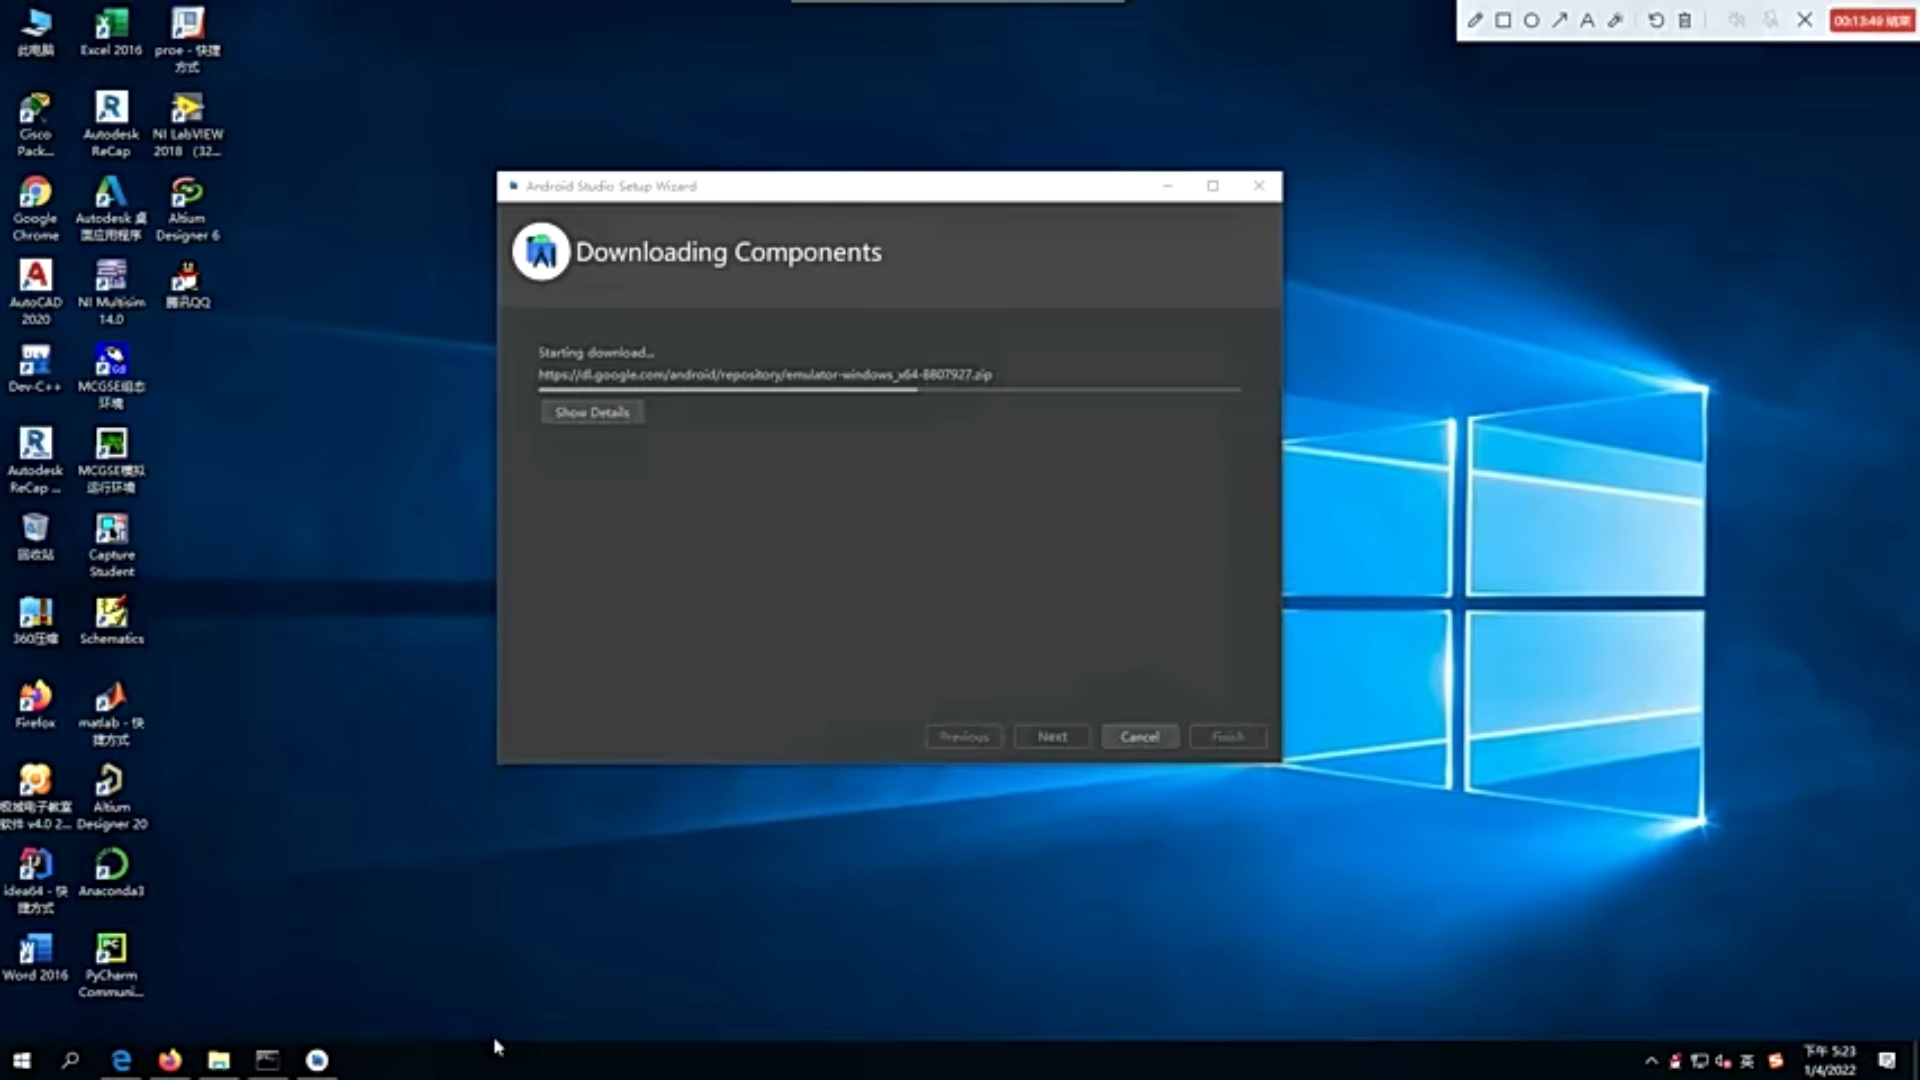Click the dl.google.com emulator download URL text
The width and height of the screenshot is (1920, 1080).
tap(765, 375)
